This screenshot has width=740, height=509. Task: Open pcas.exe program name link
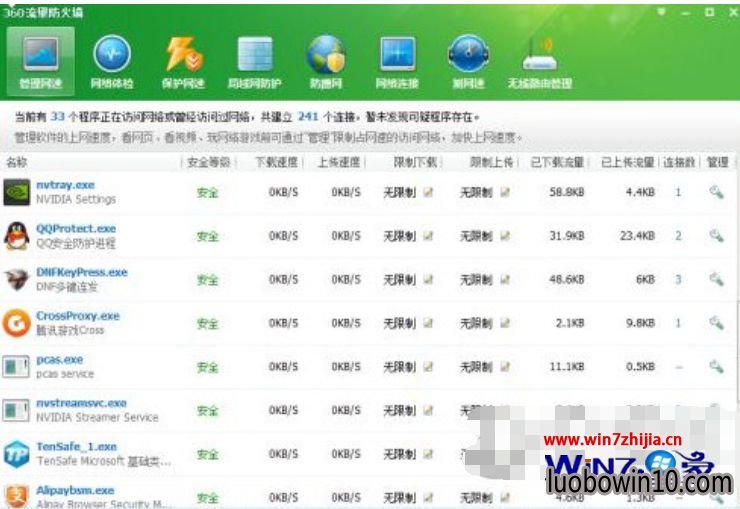[x=59, y=359]
